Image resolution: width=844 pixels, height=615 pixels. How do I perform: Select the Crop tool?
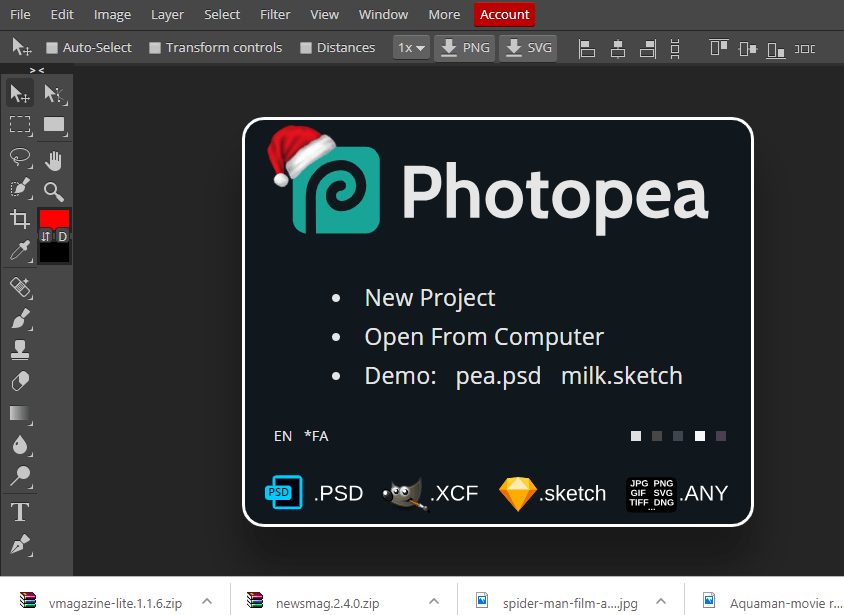tap(20, 219)
